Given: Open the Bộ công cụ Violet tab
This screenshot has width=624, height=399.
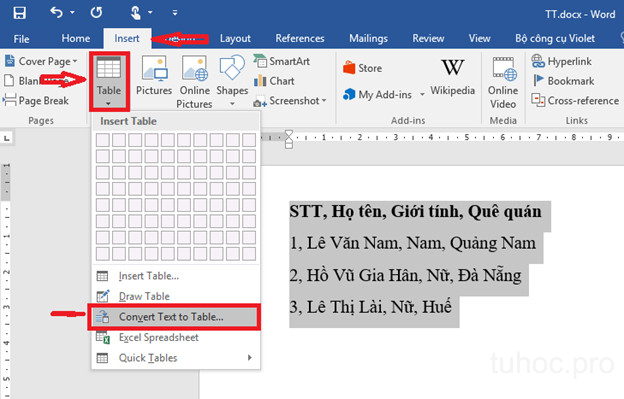Looking at the screenshot, I should [555, 39].
